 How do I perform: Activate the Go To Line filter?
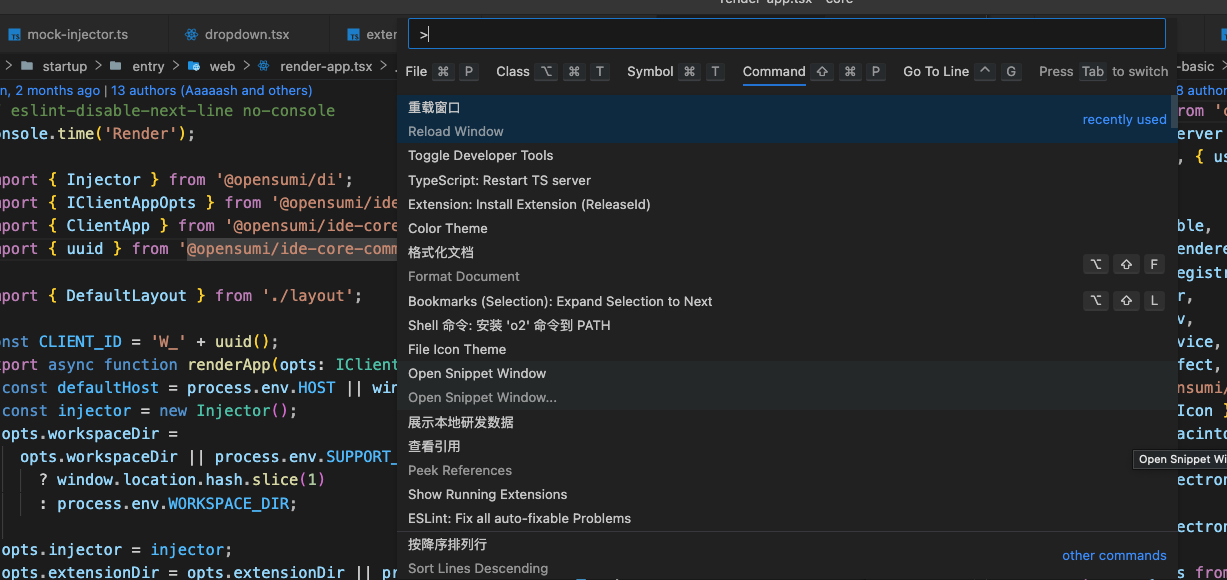(936, 71)
